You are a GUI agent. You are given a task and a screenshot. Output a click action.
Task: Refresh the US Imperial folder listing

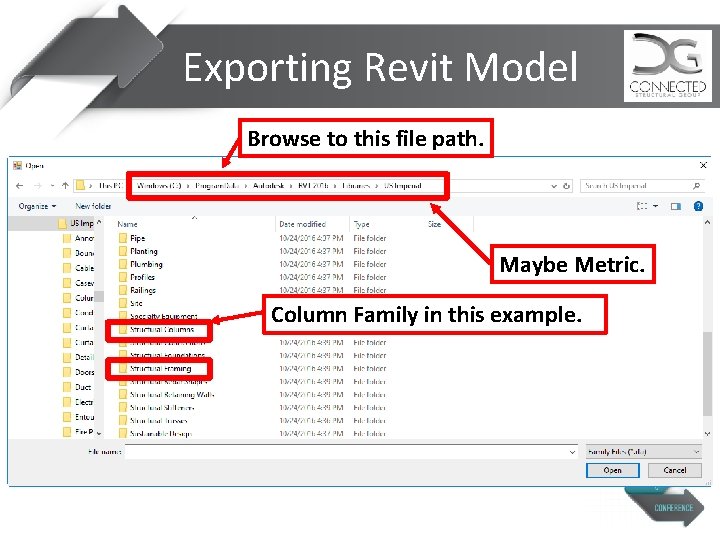coord(567,186)
